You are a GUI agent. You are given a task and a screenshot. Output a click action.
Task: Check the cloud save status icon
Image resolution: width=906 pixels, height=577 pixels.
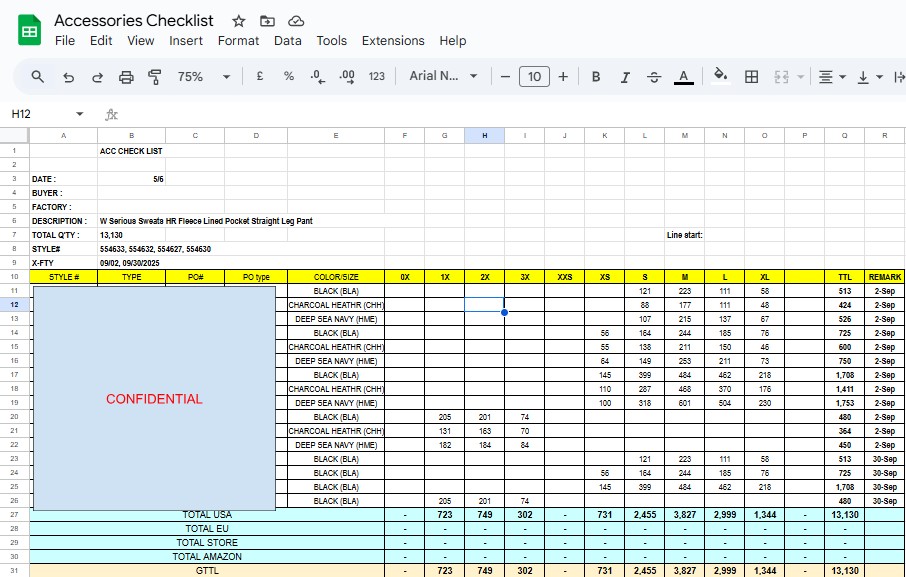296,21
